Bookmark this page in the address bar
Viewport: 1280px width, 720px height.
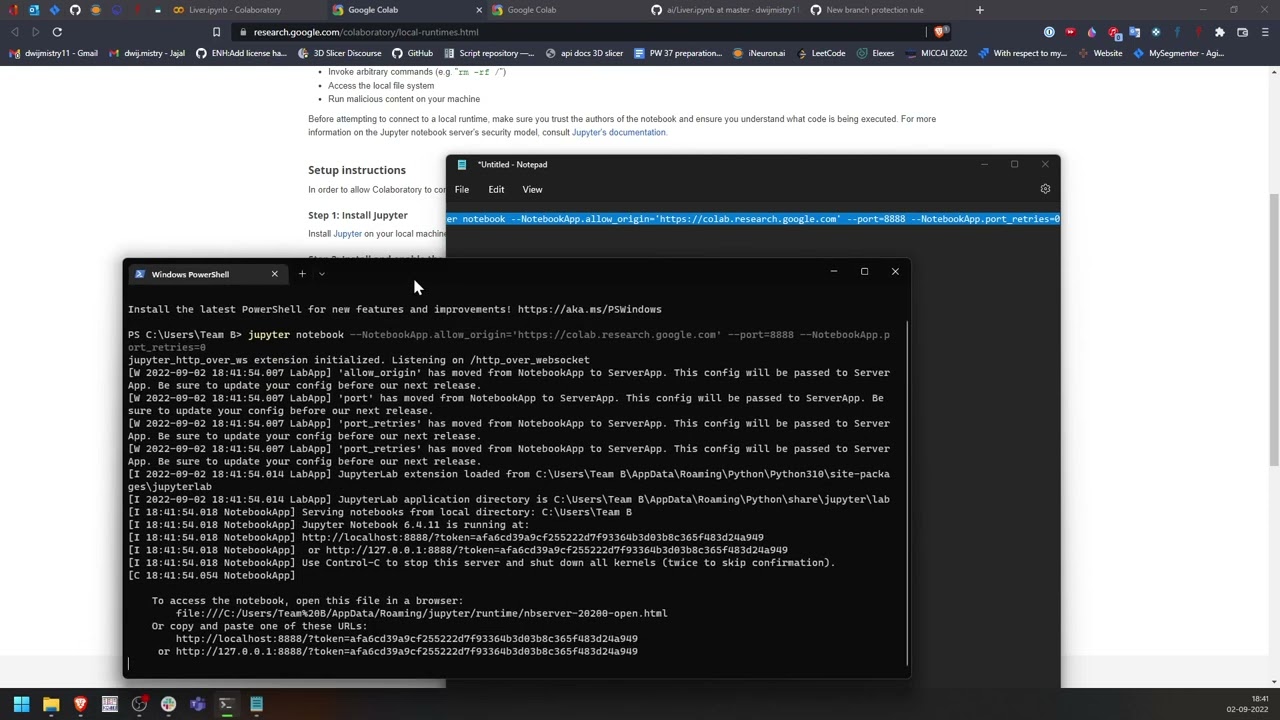click(216, 32)
